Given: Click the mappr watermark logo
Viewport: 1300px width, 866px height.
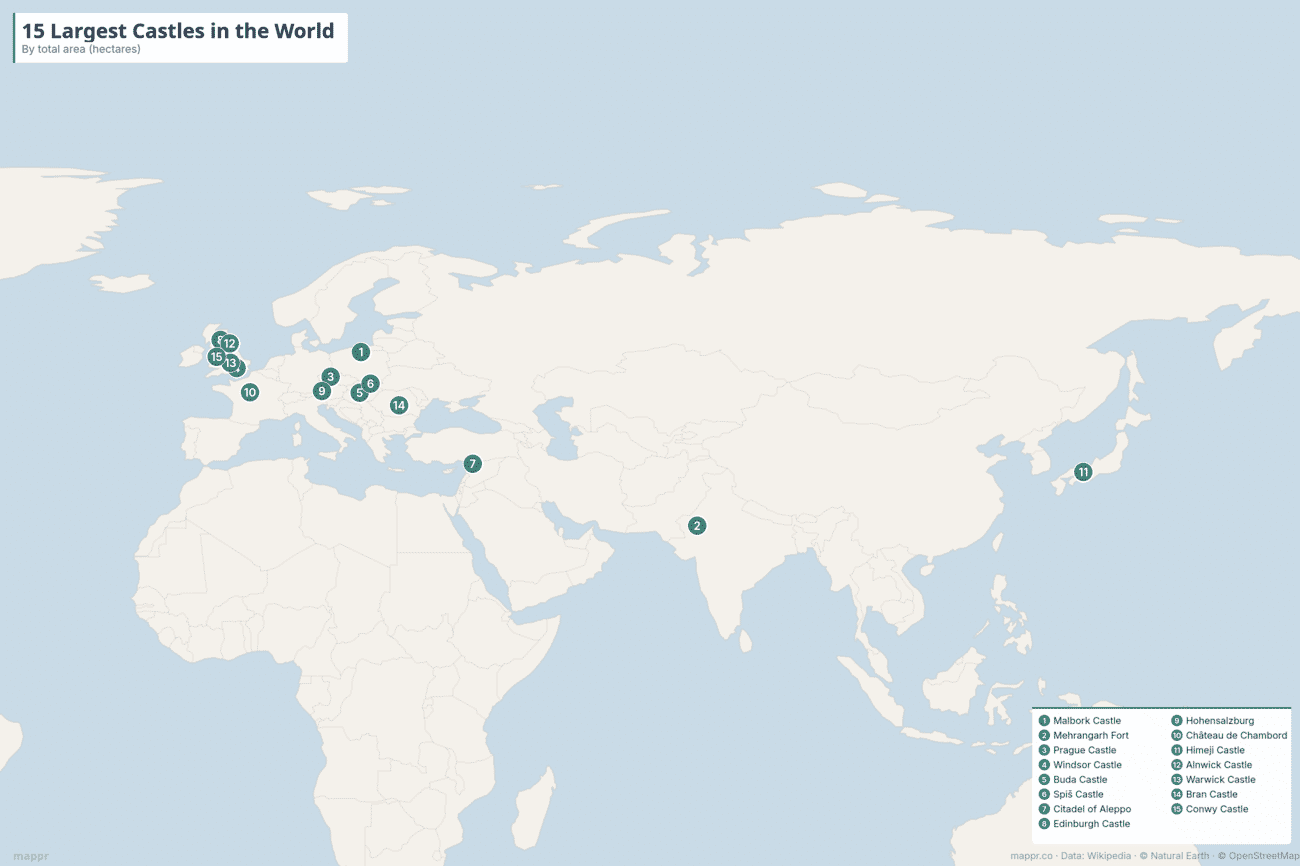Looking at the screenshot, I should [30, 856].
